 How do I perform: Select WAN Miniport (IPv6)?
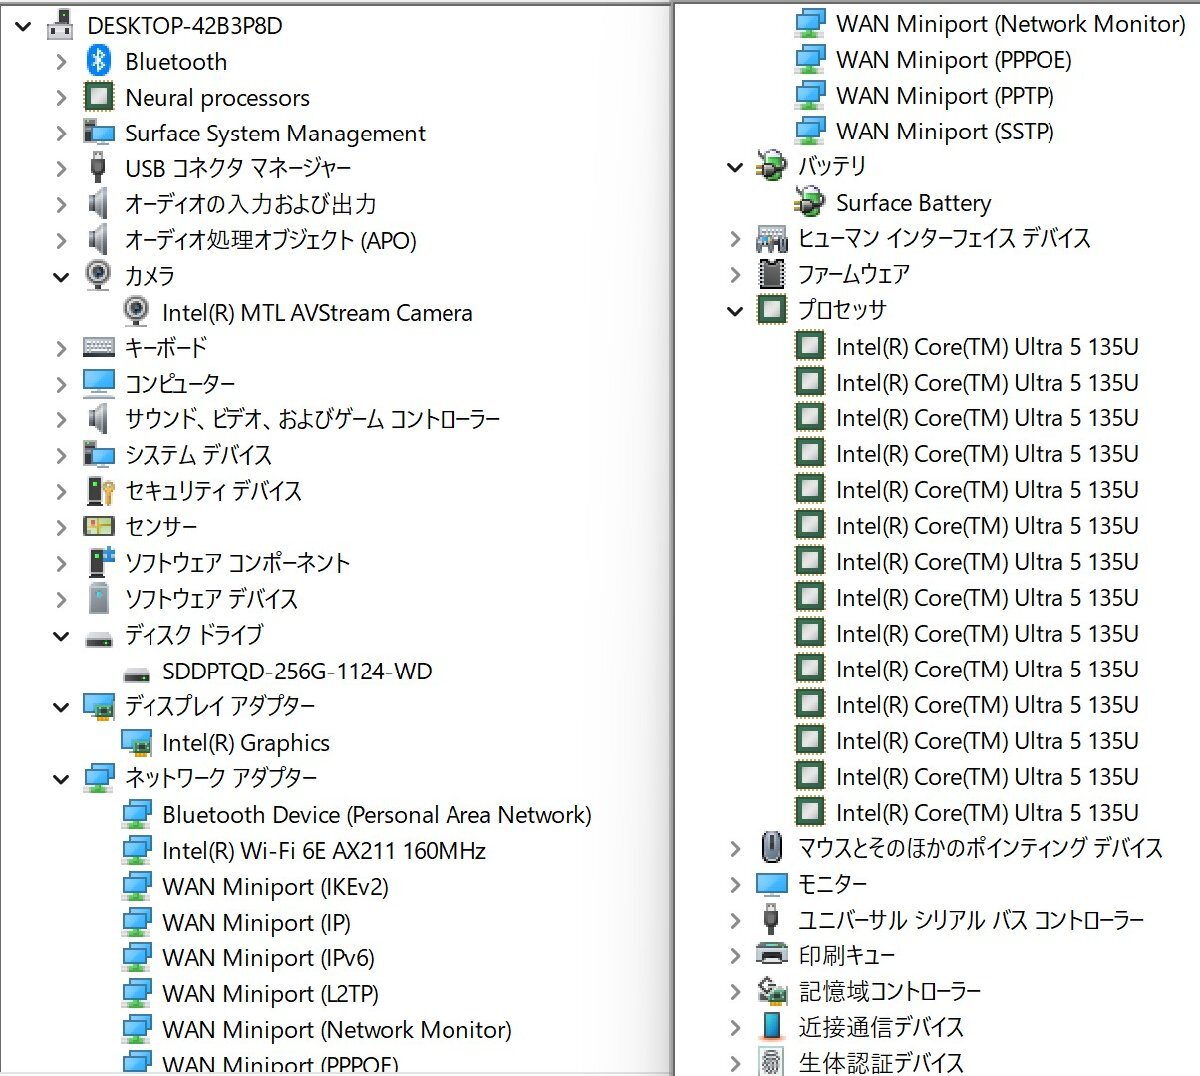pyautogui.click(x=268, y=958)
